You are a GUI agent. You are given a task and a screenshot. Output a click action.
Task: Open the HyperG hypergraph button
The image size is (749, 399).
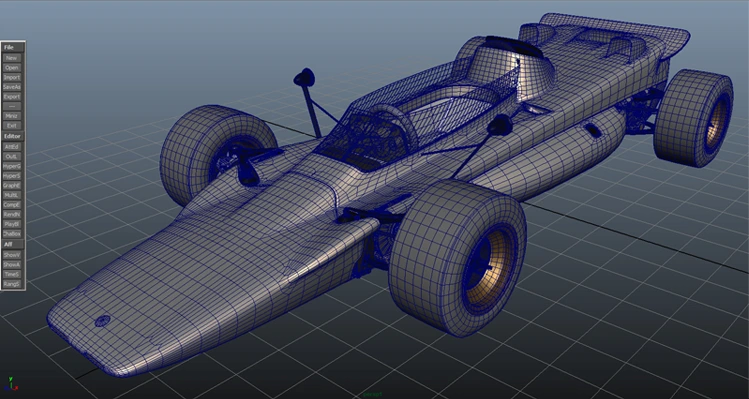coord(11,166)
